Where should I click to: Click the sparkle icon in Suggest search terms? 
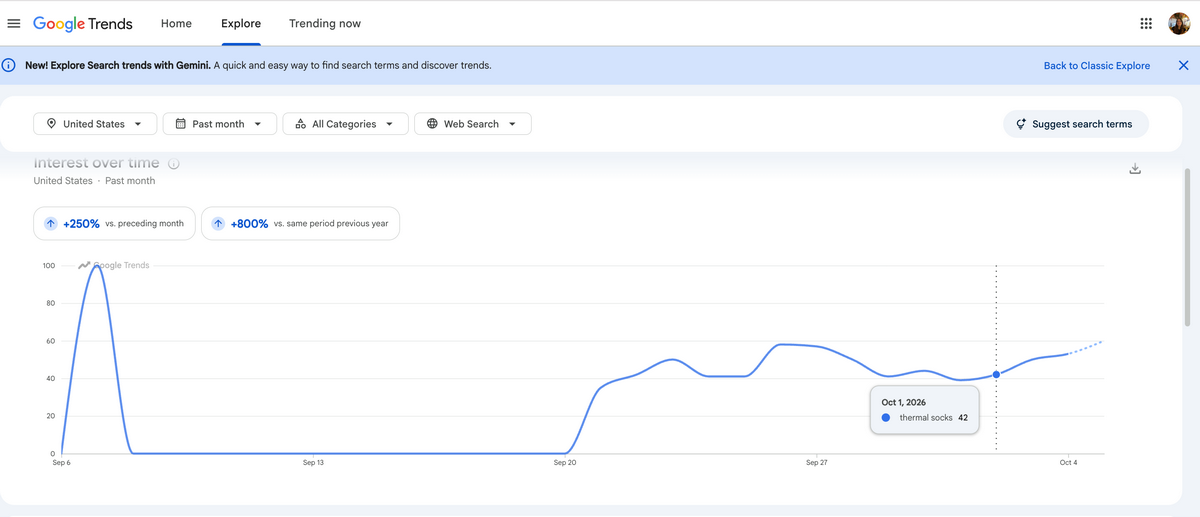[x=1021, y=124]
